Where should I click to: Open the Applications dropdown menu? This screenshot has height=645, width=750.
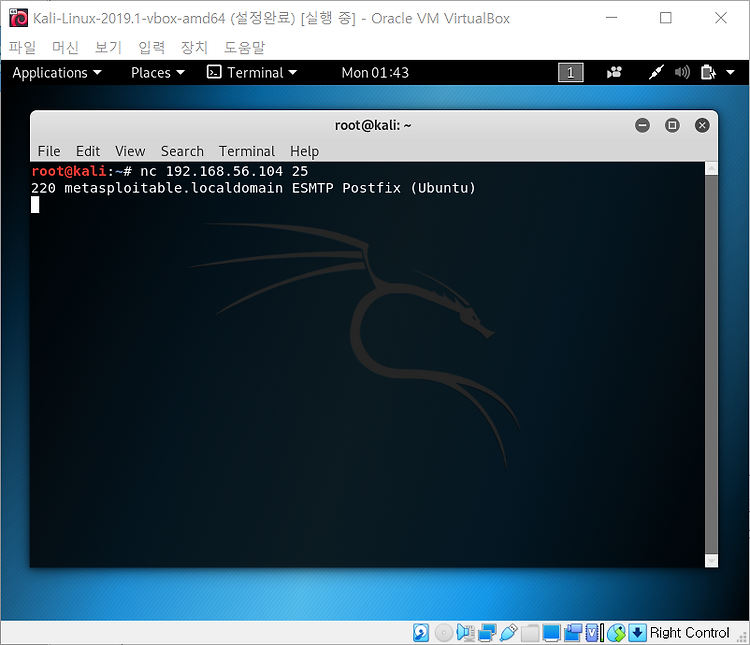tap(57, 73)
